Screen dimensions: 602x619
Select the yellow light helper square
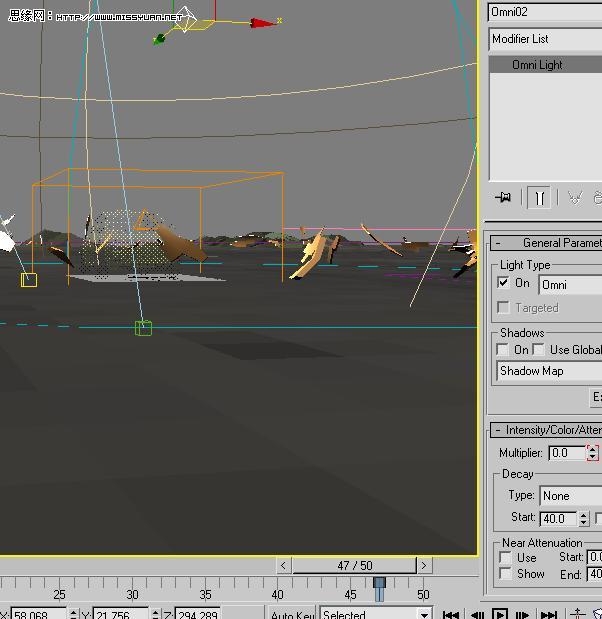pos(29,280)
